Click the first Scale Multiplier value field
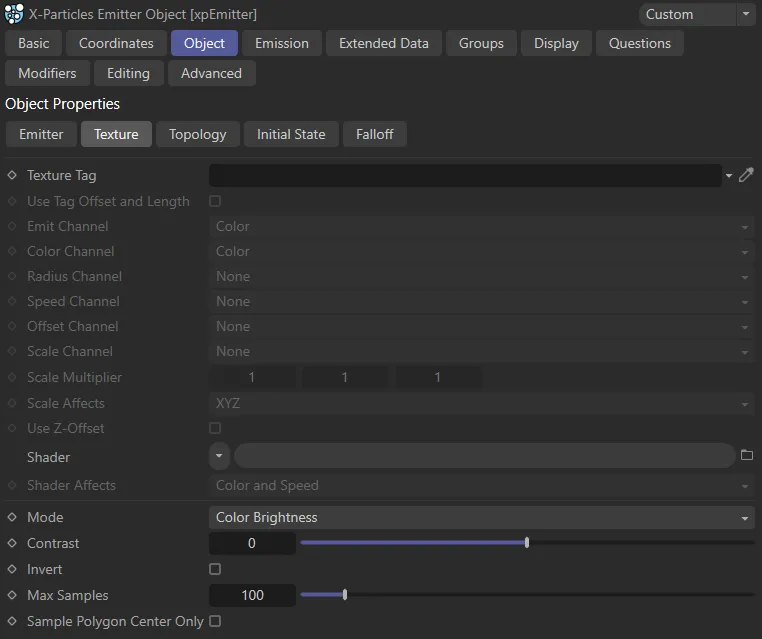The image size is (762, 639). [252, 377]
